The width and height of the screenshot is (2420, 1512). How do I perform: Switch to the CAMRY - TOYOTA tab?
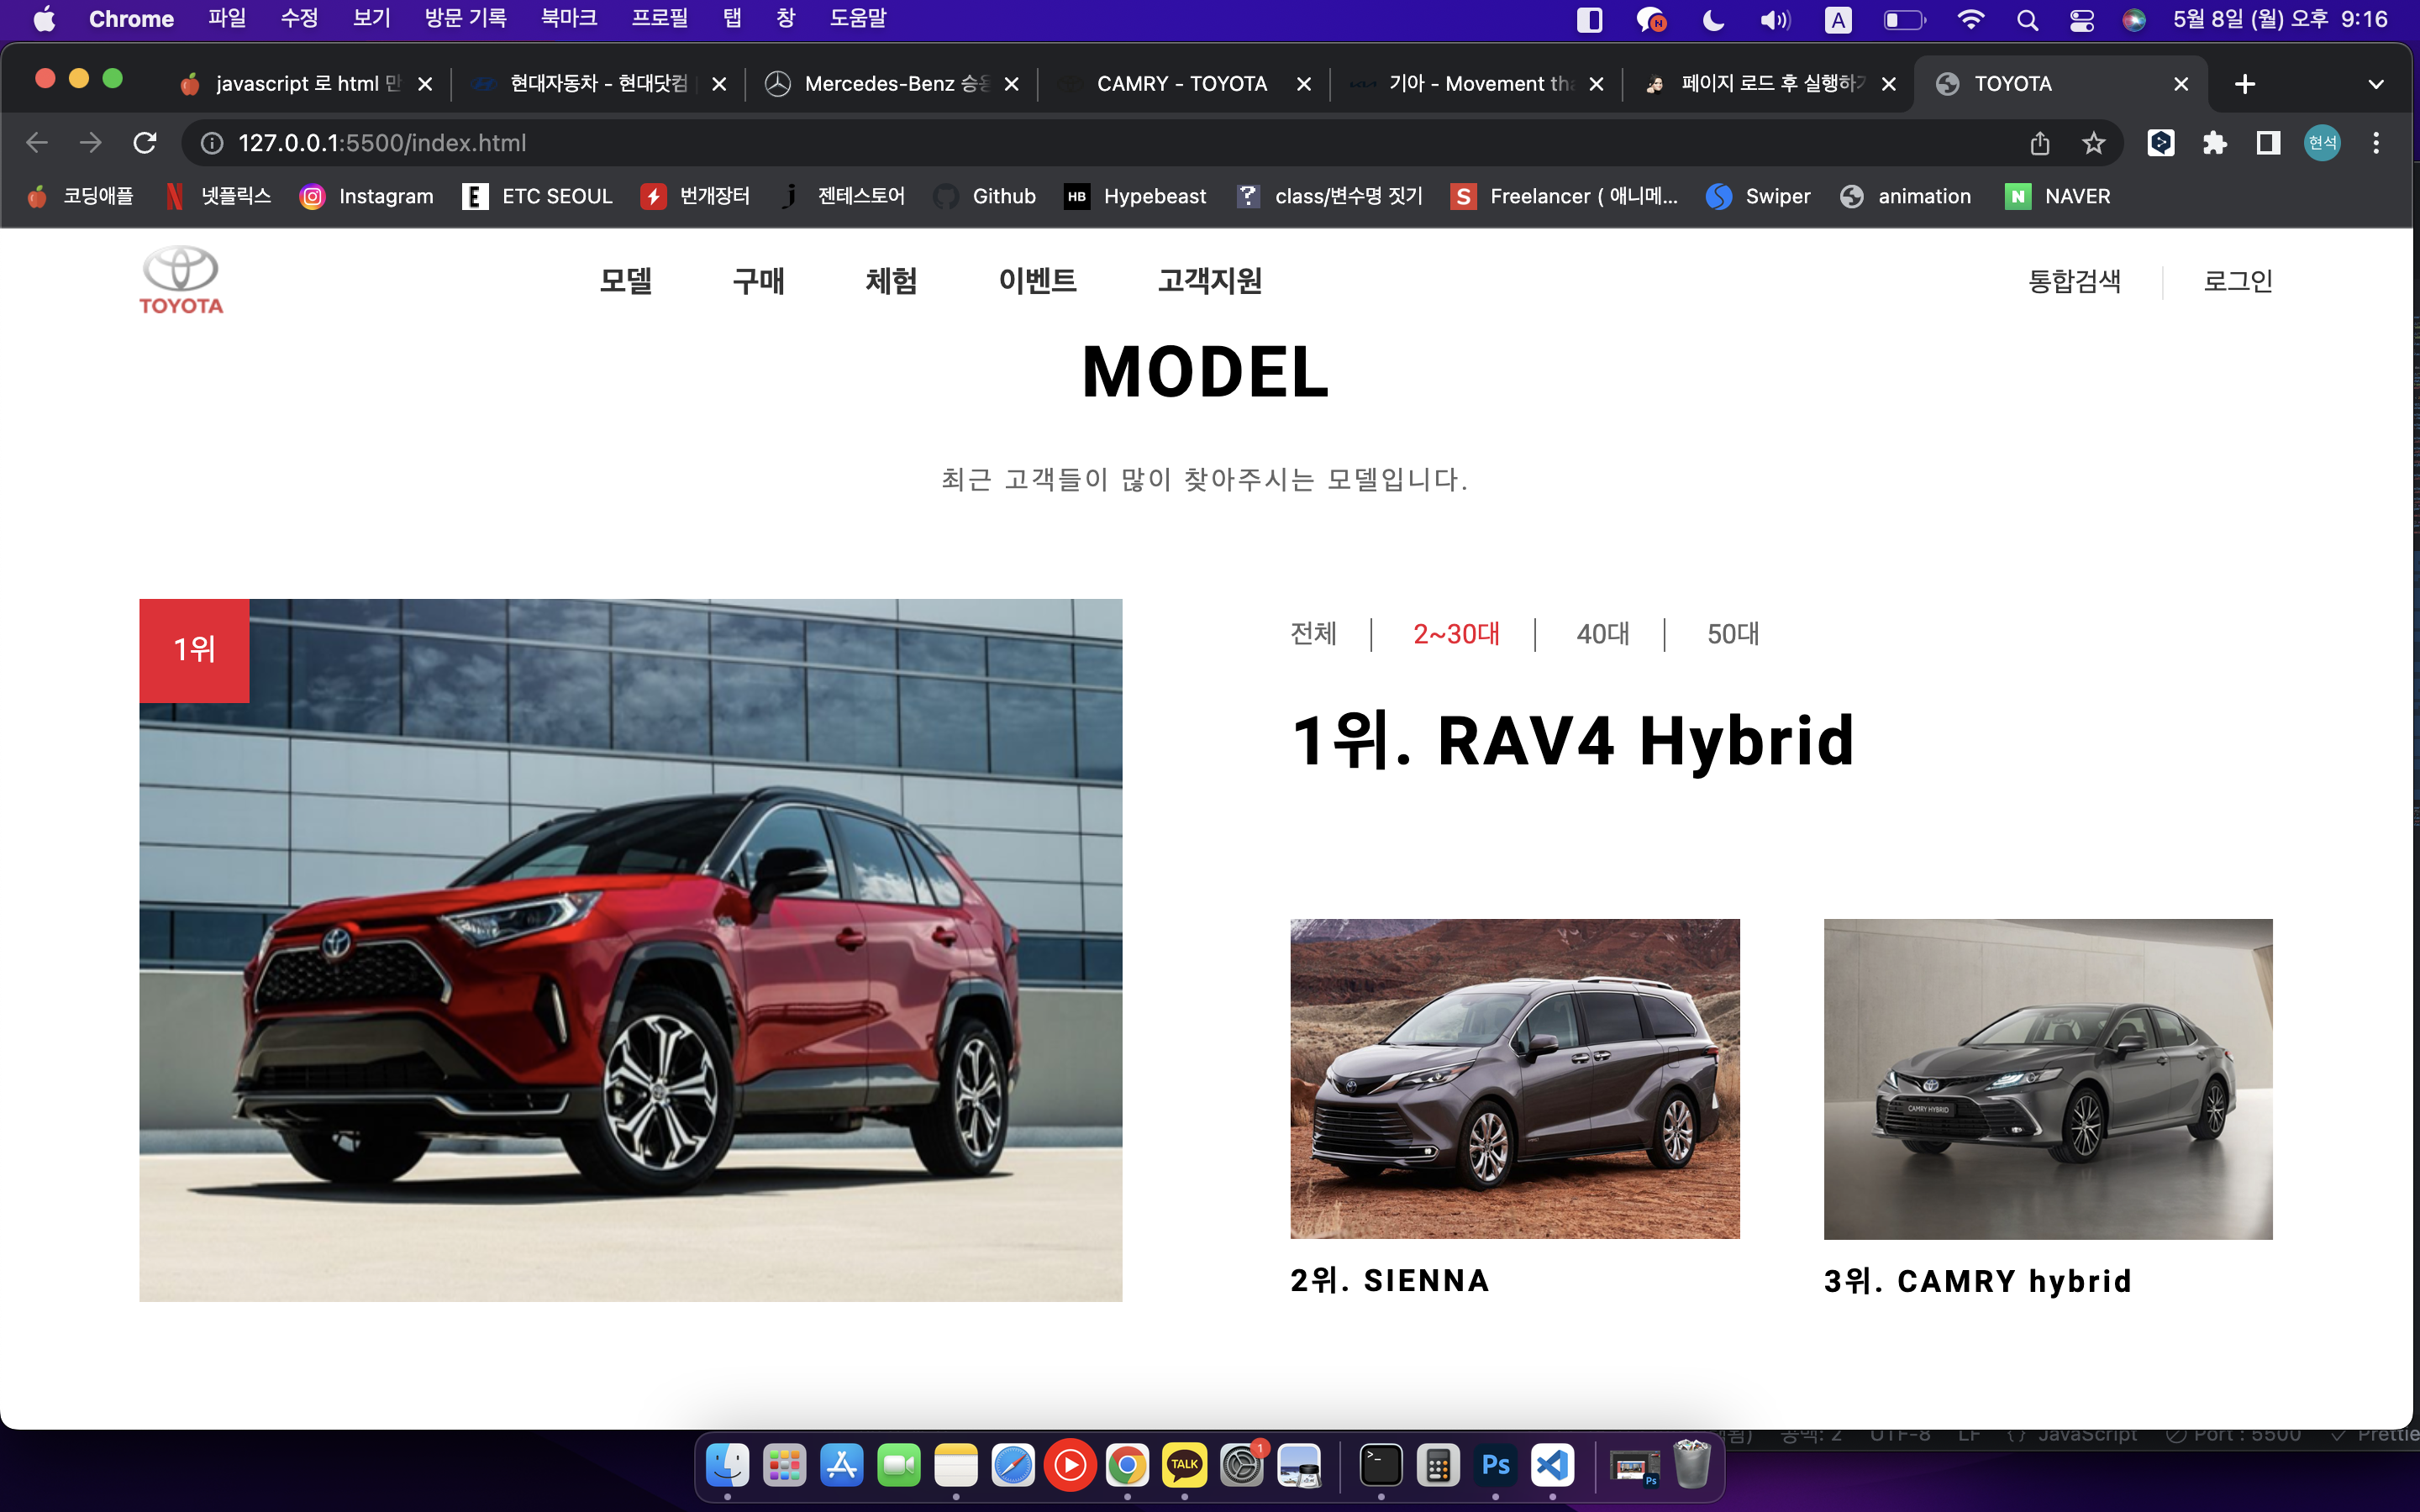[x=1182, y=84]
